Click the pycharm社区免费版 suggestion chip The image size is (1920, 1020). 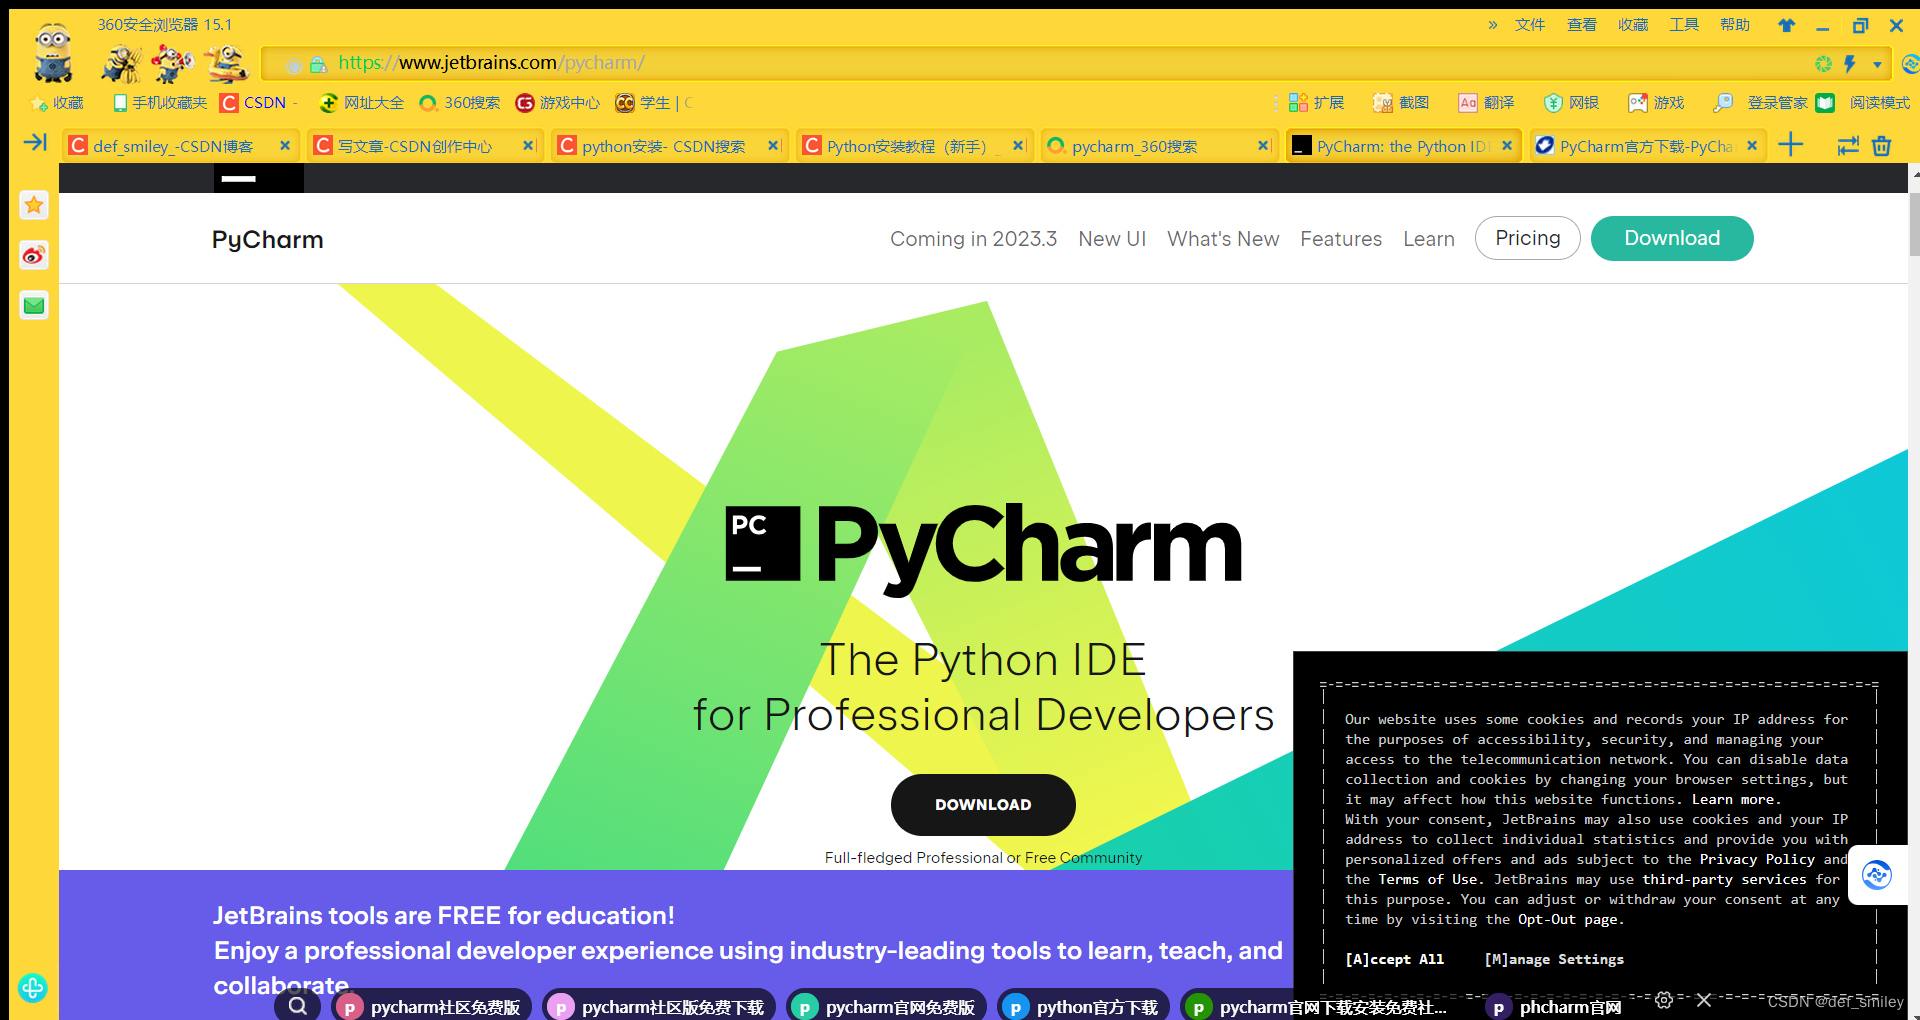pos(431,1006)
